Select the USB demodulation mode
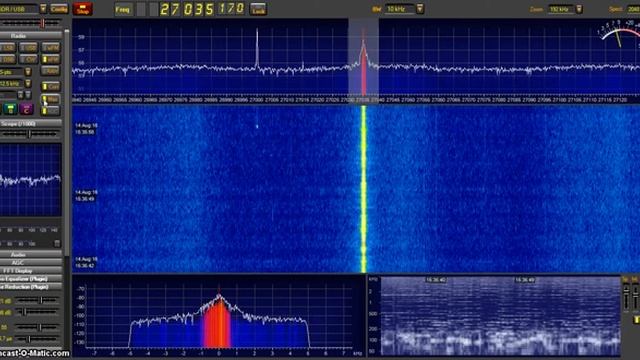Viewport: 640px width, 360px height. click(28, 48)
